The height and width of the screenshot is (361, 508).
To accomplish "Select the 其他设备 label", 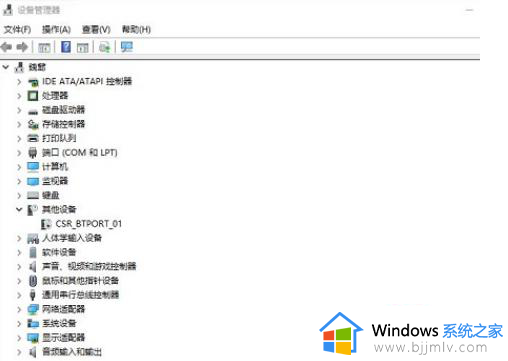I will 59,209.
